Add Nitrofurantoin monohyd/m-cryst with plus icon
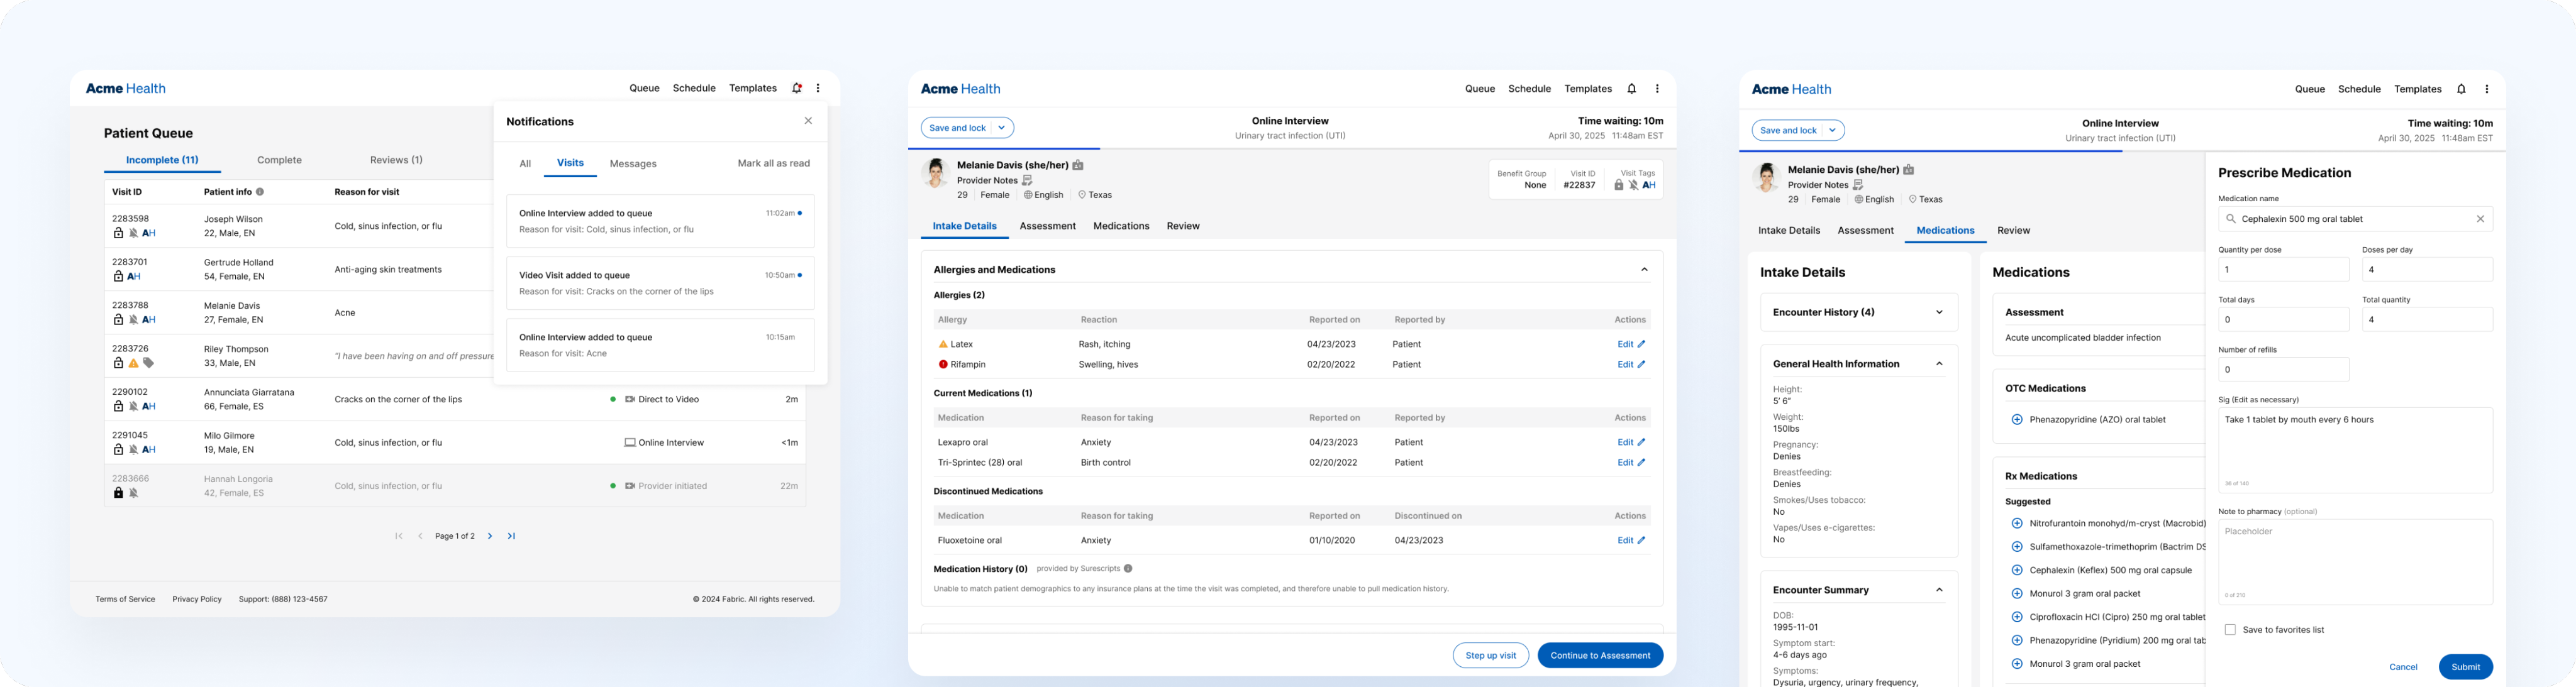 click(2017, 523)
